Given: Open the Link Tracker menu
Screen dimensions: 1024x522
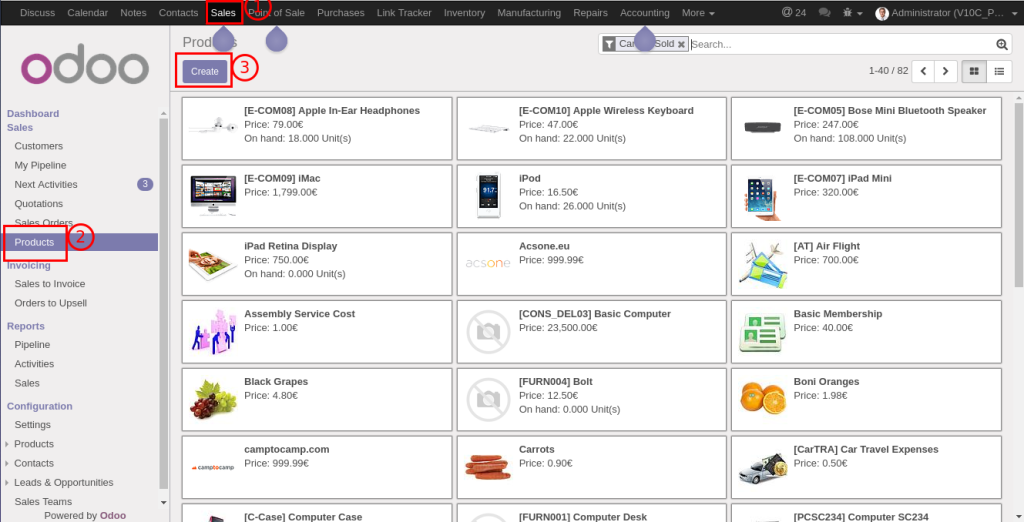Looking at the screenshot, I should (x=404, y=12).
